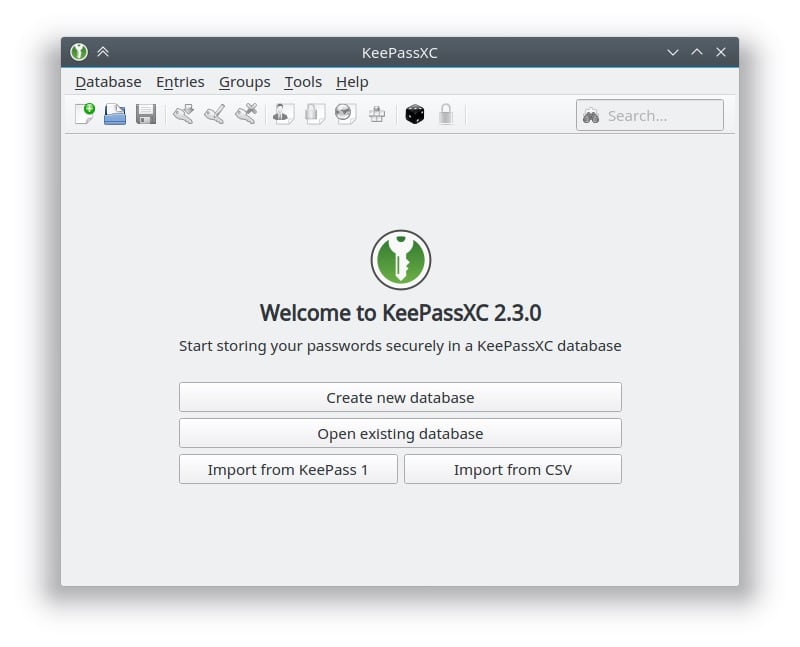Create a new database using the toolbar icon

click(84, 114)
